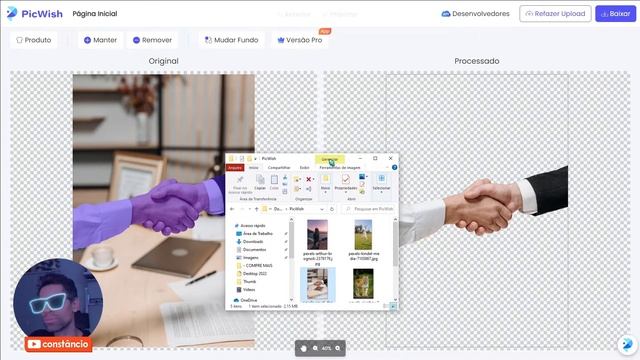Click the Mover para icon

tap(297, 179)
